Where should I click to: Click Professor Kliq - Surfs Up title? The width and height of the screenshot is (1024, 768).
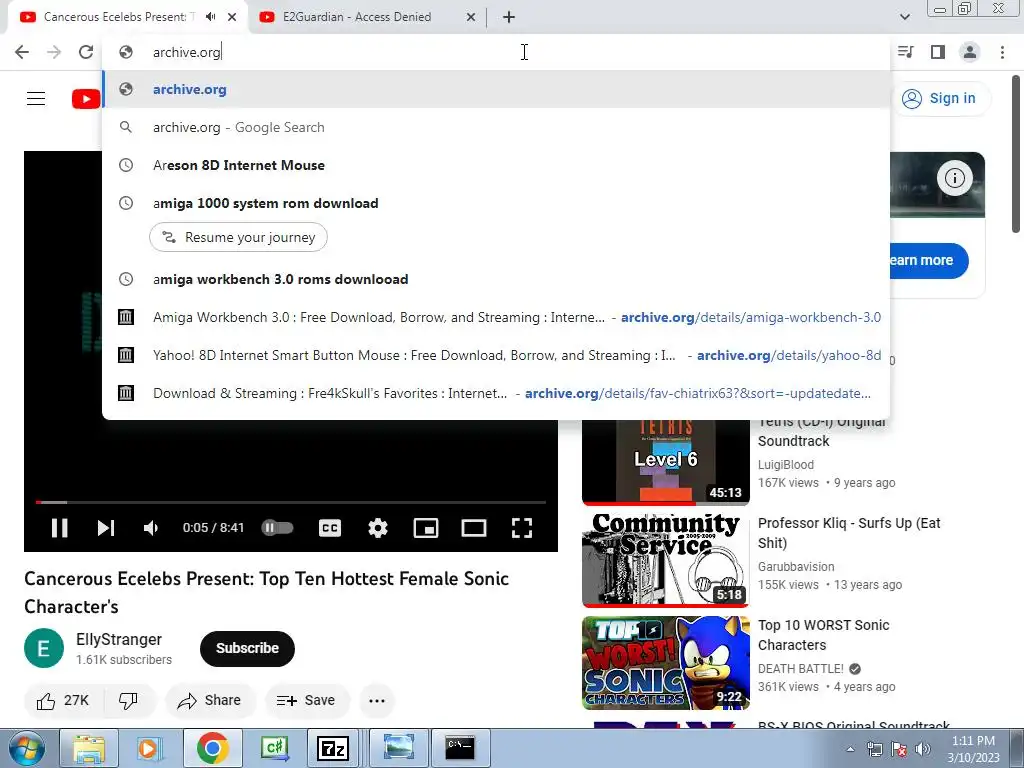coord(849,533)
